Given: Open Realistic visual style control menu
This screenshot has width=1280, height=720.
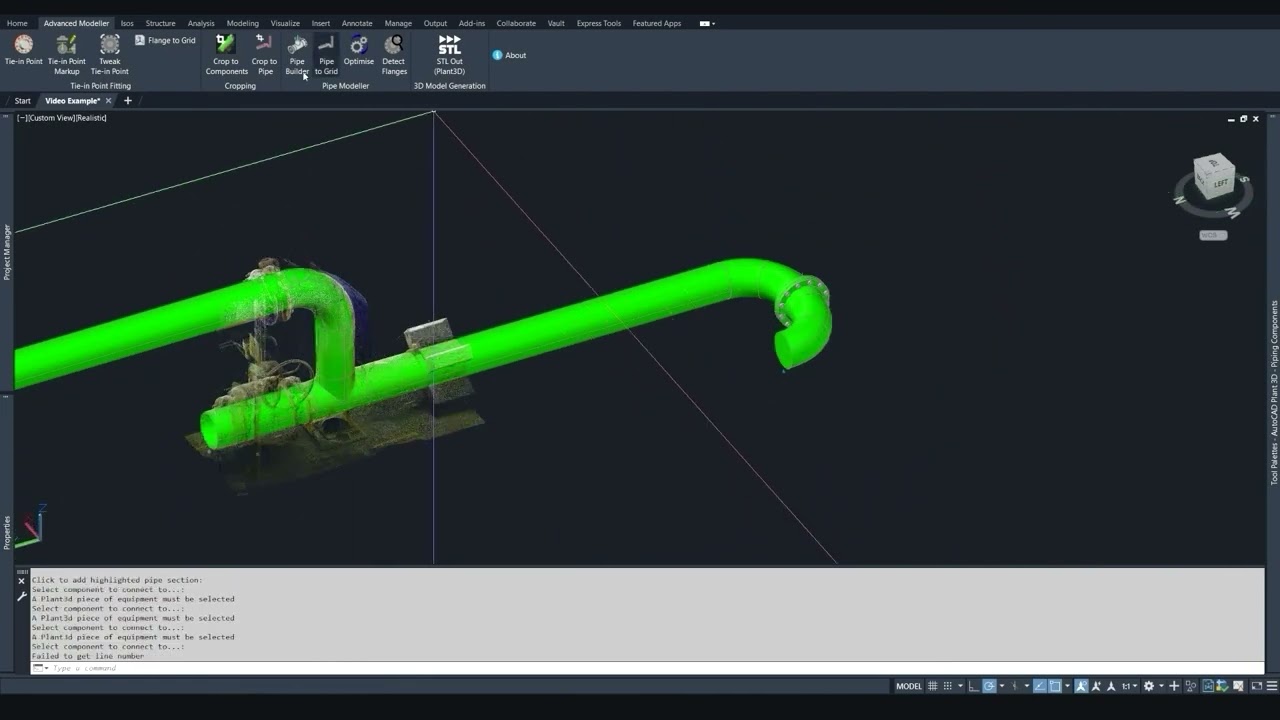Looking at the screenshot, I should pyautogui.click(x=91, y=118).
